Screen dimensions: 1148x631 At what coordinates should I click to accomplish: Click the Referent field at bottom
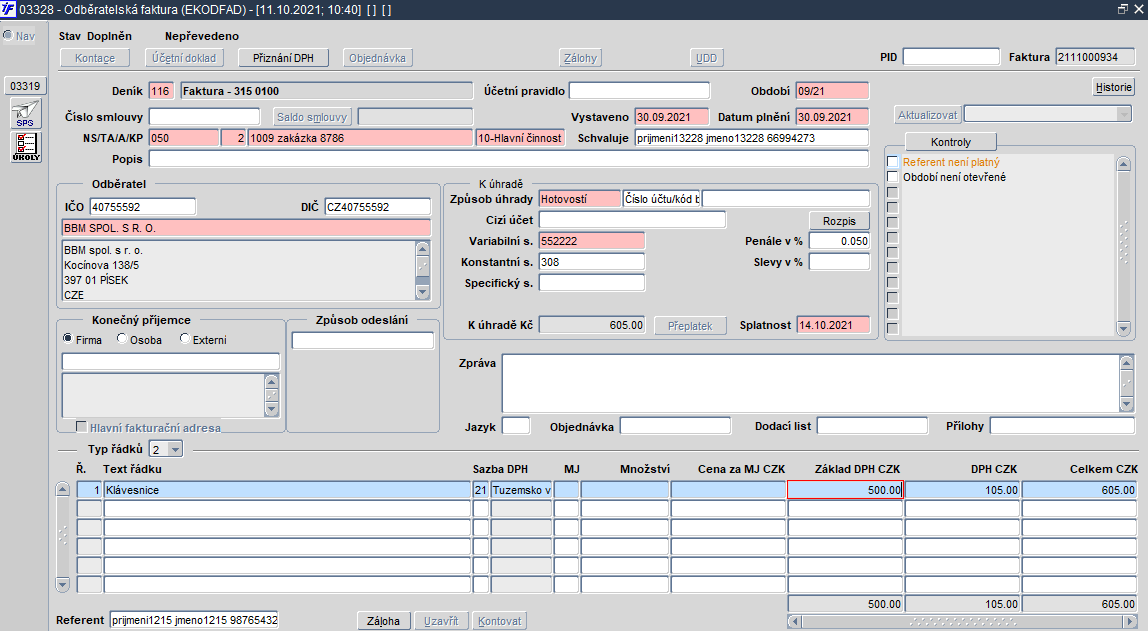[x=194, y=620]
